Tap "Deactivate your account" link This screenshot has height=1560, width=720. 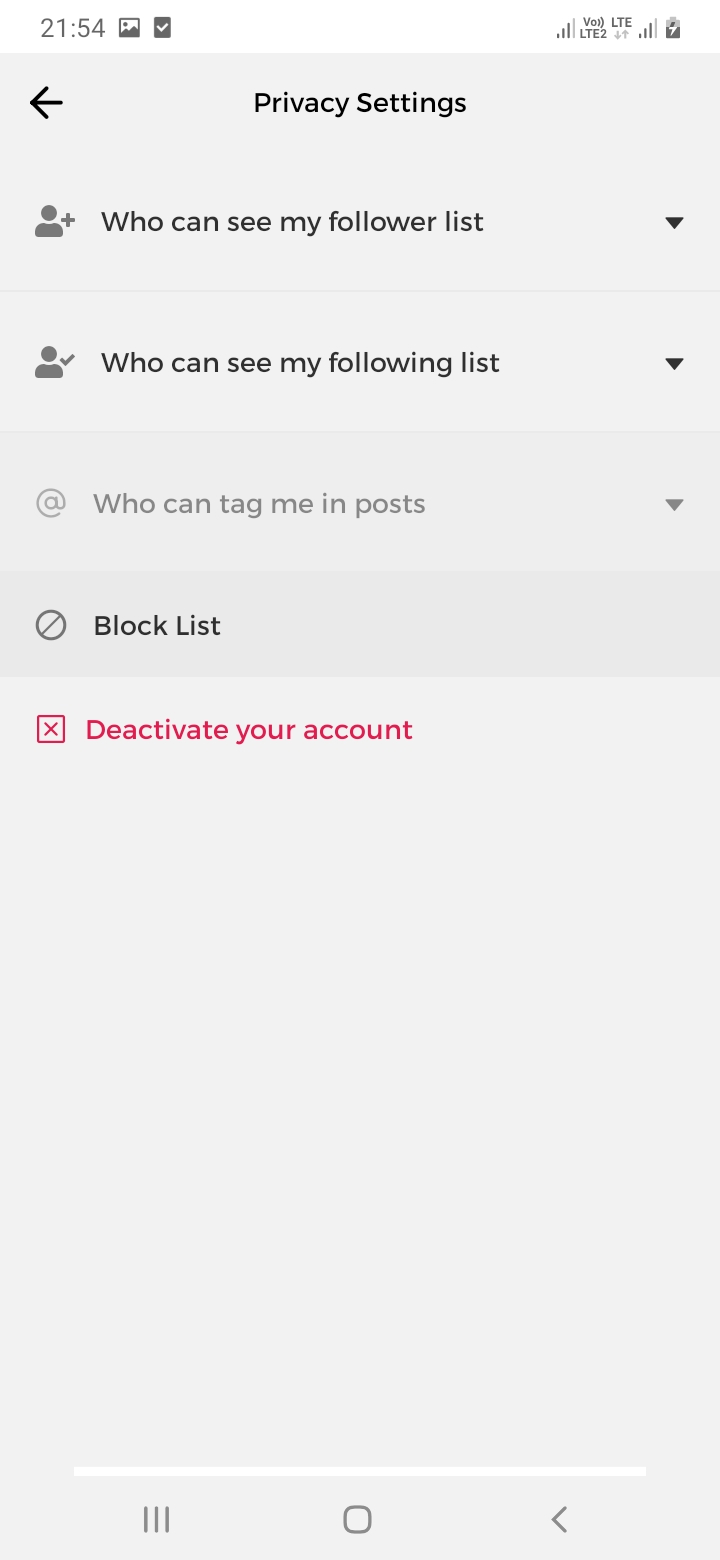pos(249,730)
